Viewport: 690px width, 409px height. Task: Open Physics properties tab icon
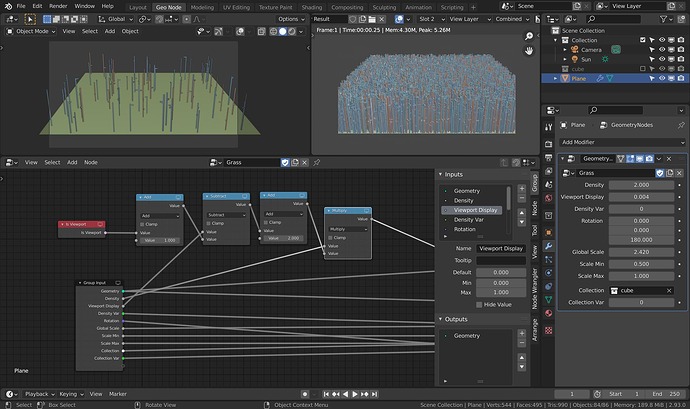coord(548,273)
